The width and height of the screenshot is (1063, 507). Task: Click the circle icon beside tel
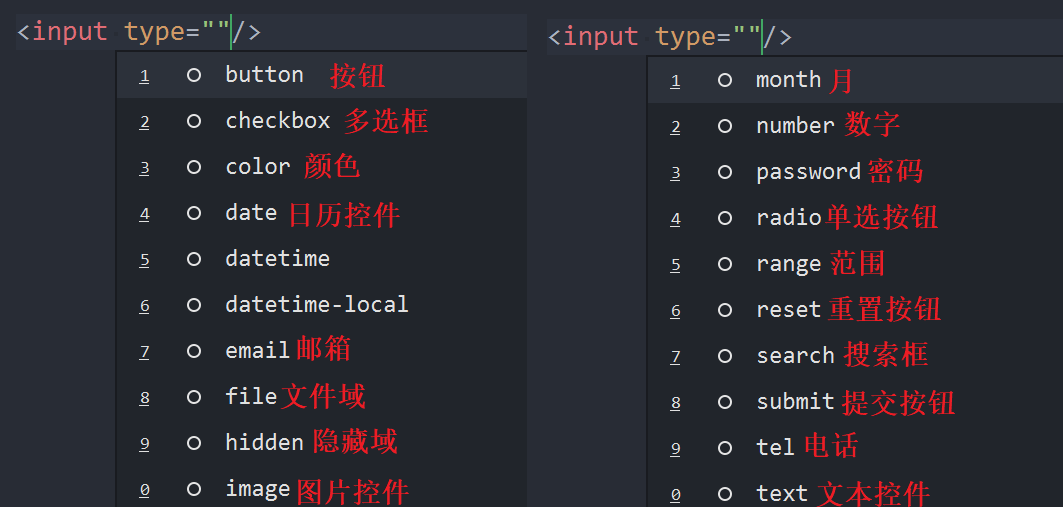click(x=725, y=448)
